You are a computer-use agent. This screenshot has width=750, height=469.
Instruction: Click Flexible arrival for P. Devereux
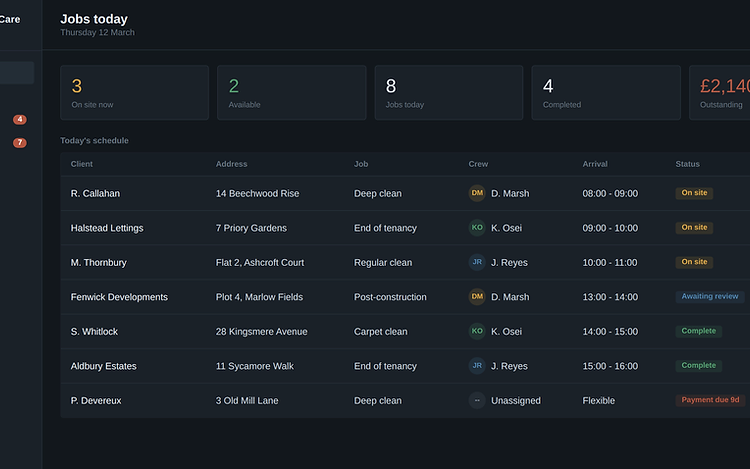tap(598, 401)
